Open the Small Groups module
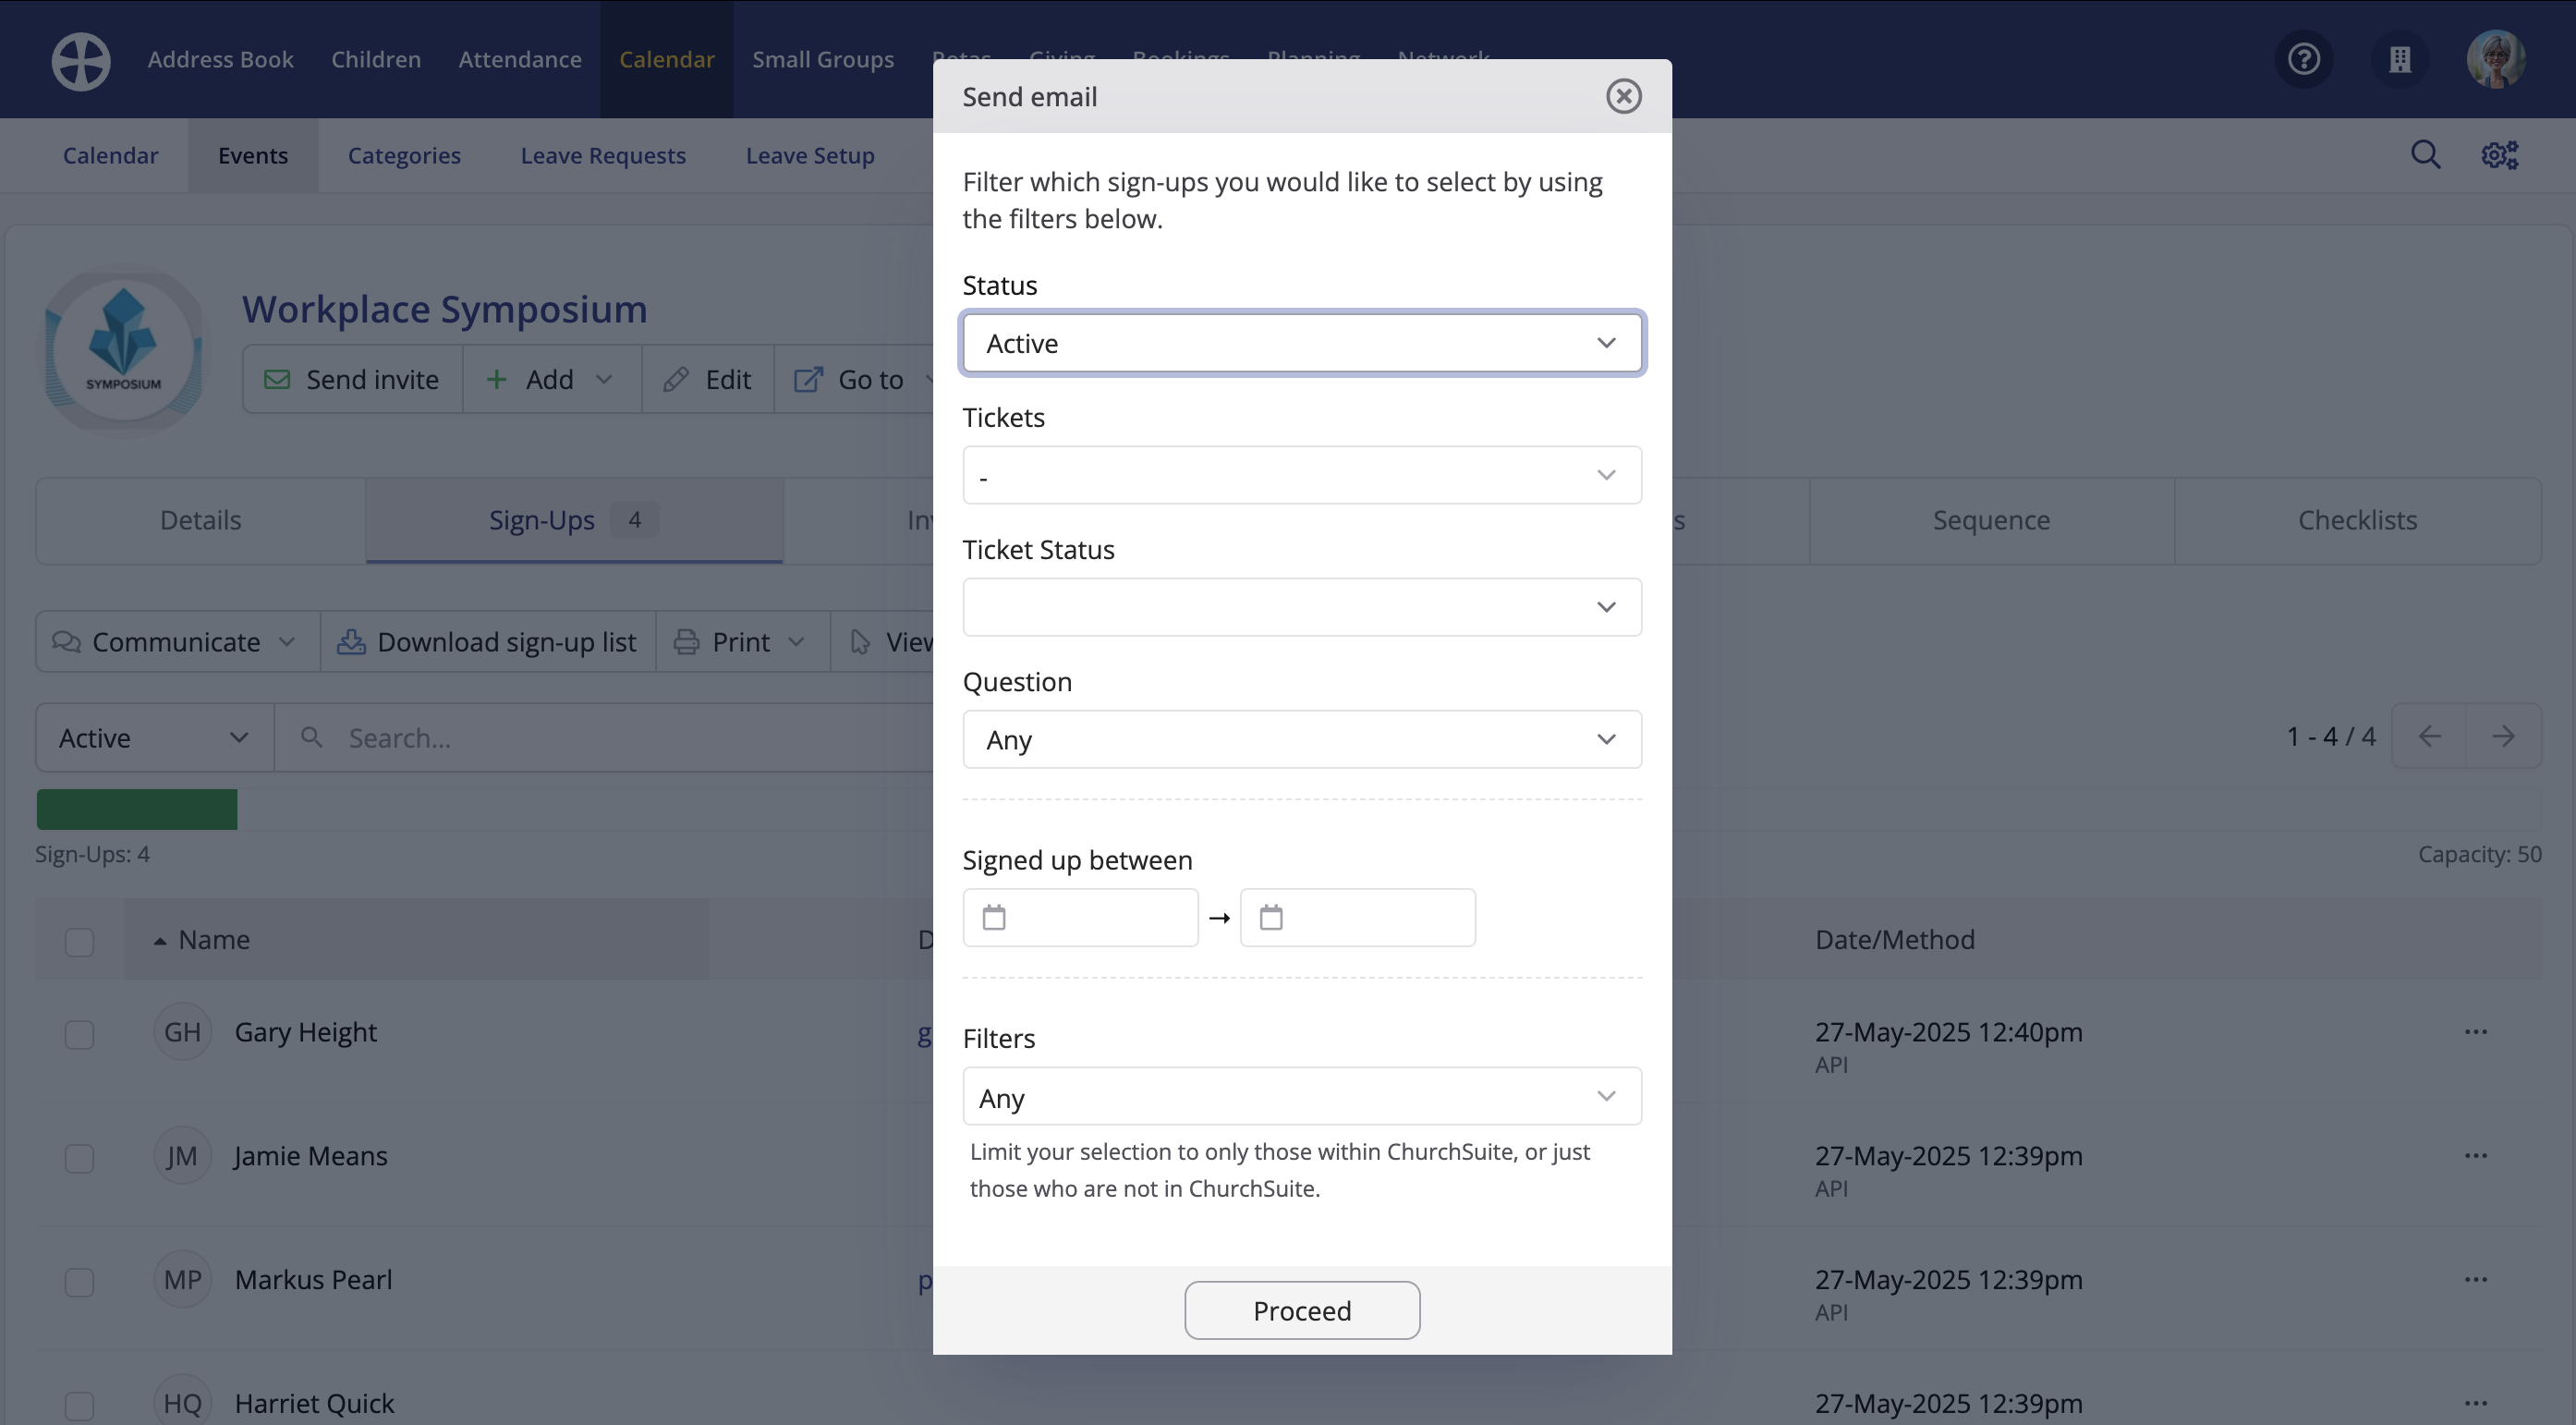Image resolution: width=2576 pixels, height=1425 pixels. tap(823, 60)
